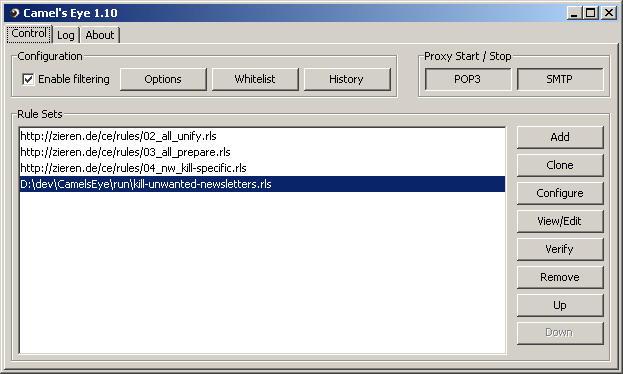Switch to the Log tab
Screen dimensions: 623x374
coord(66,35)
